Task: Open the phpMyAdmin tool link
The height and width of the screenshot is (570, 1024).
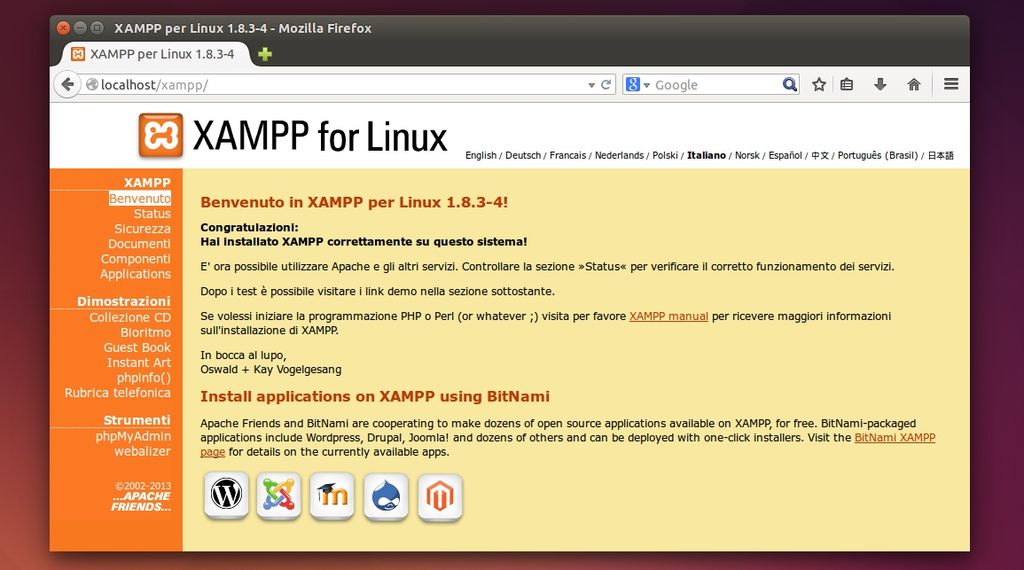Action: 133,437
